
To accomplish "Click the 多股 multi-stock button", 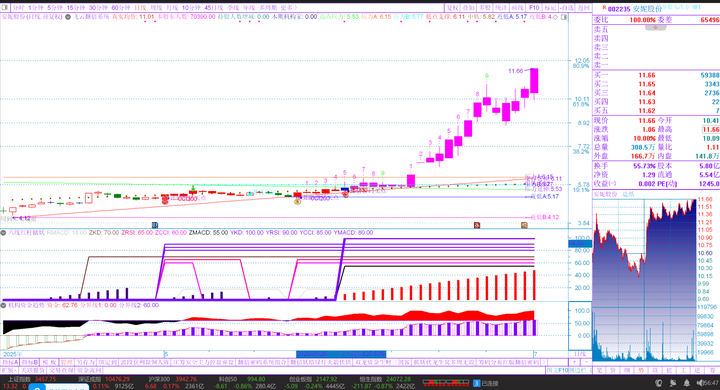I will pyautogui.click(x=485, y=8).
